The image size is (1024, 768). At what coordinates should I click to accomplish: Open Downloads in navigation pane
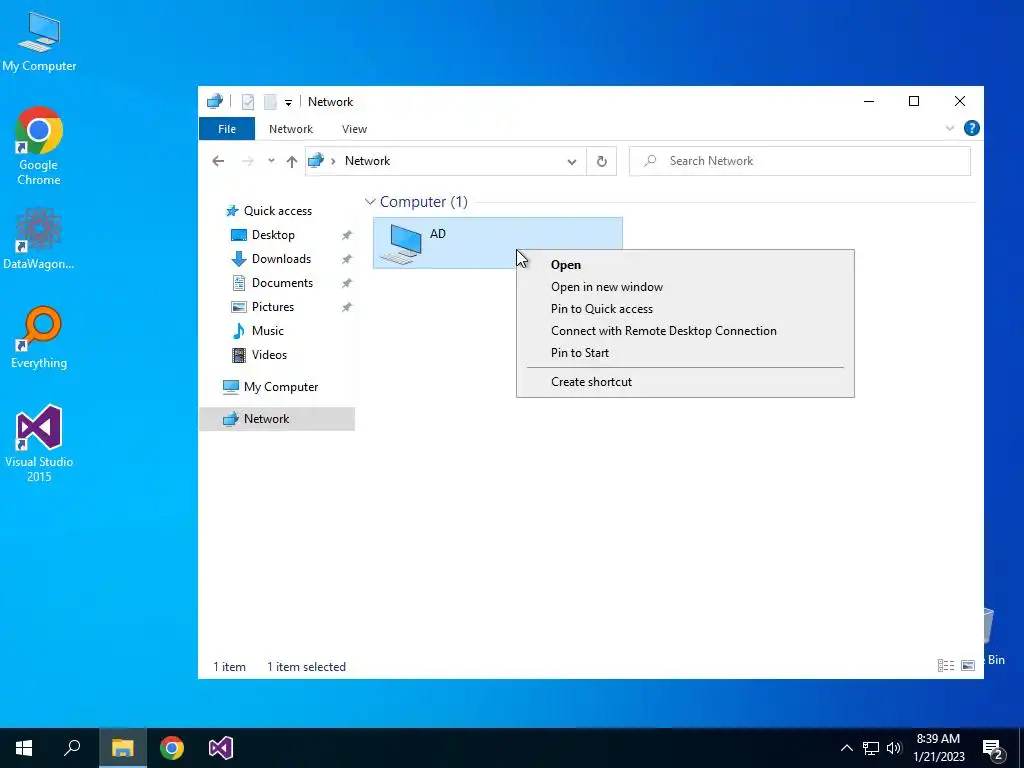[x=281, y=259]
